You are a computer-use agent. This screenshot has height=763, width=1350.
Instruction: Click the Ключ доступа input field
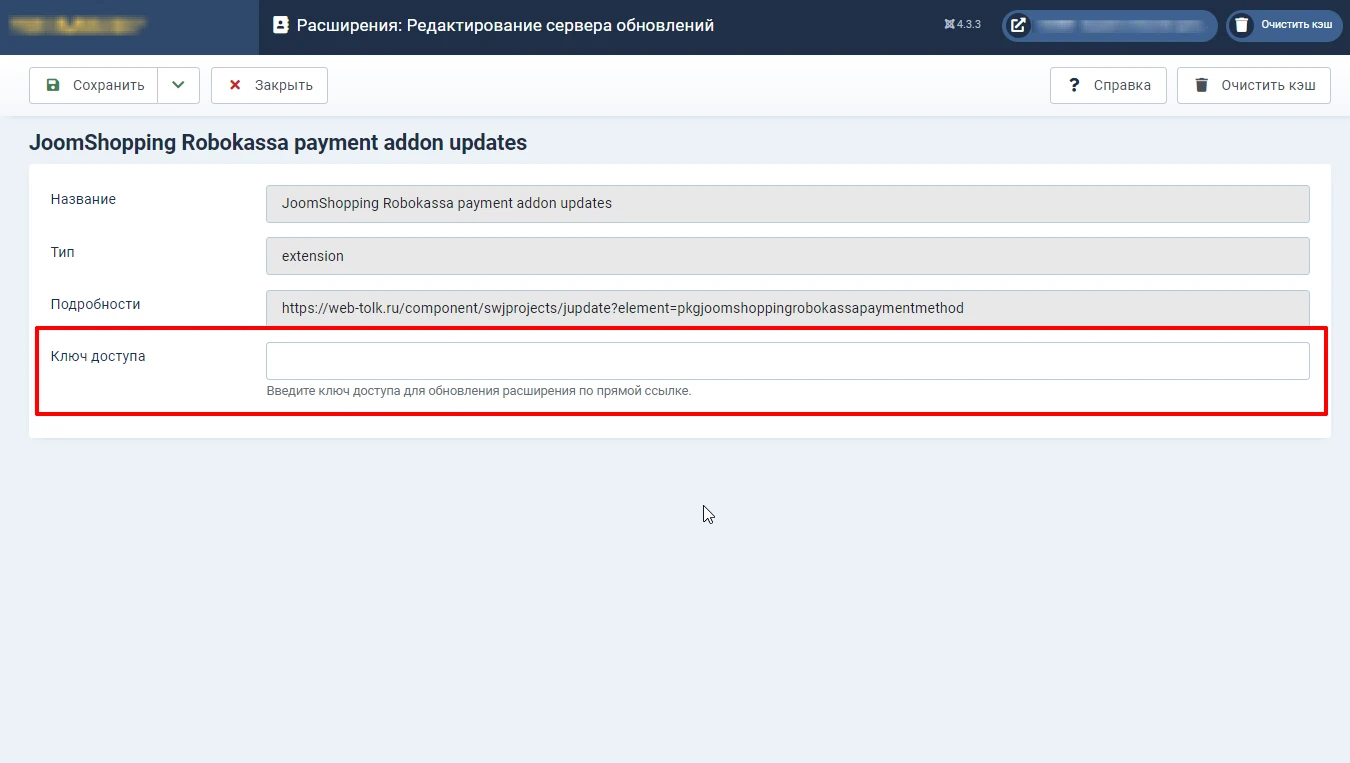pos(788,361)
